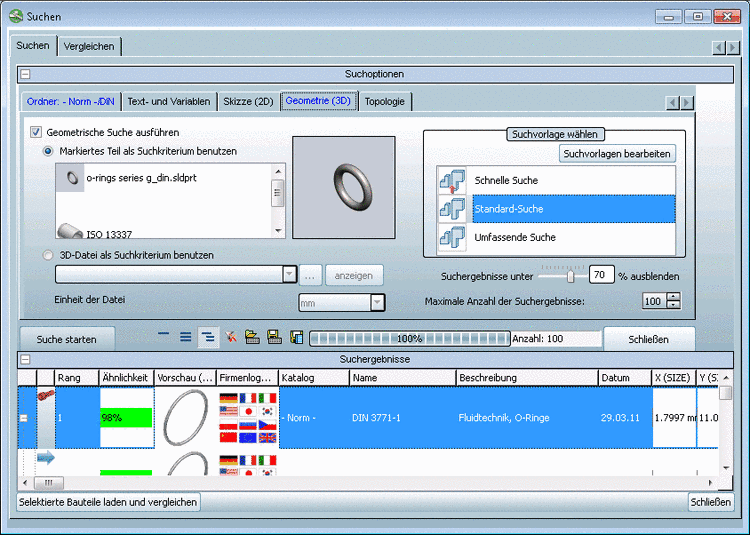Click the single-line collapsed view icon
This screenshot has width=750, height=535.
164,338
